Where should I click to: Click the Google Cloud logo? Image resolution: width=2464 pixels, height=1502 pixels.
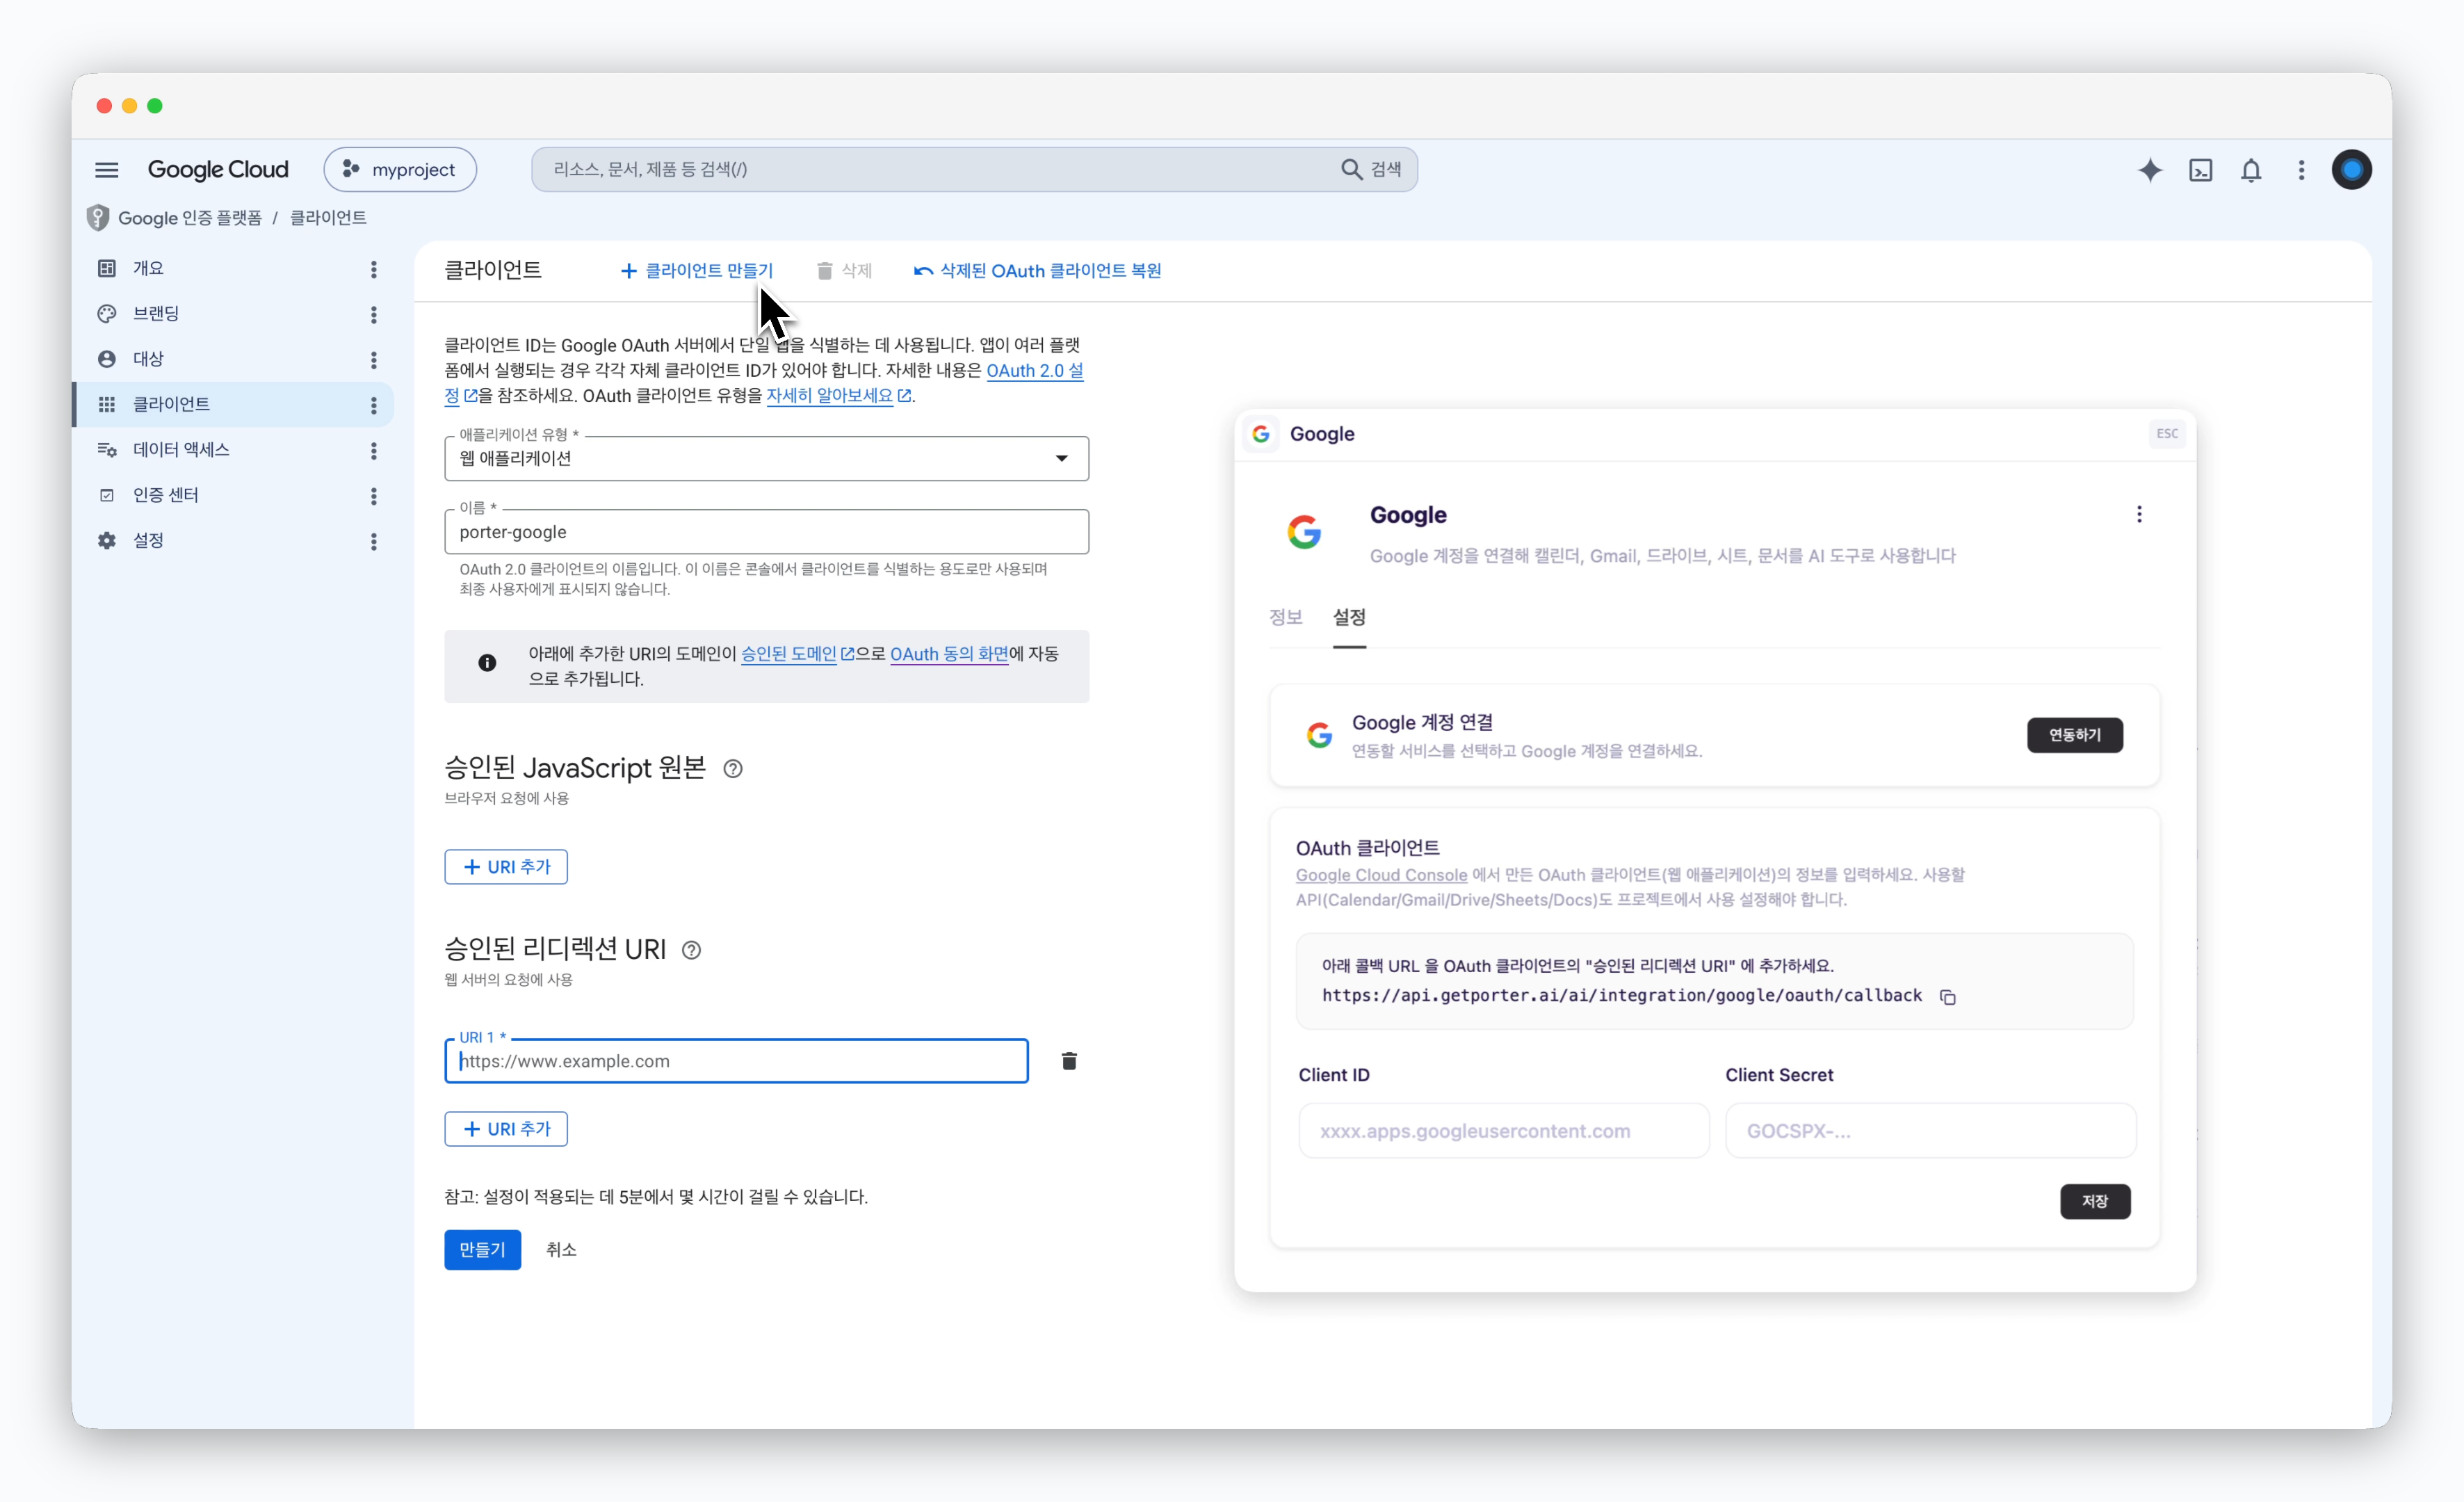click(218, 170)
